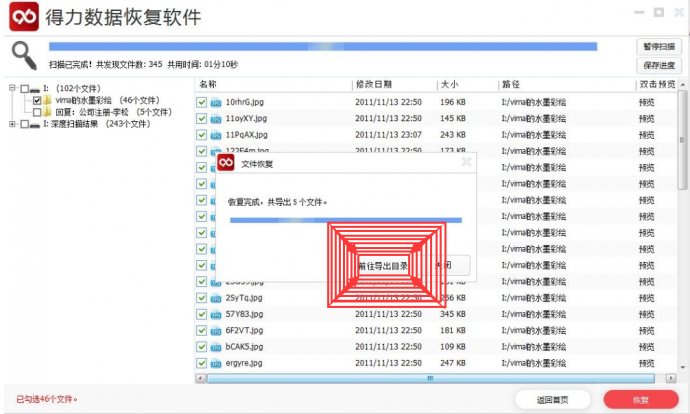Click the 345 KB size of 57Y83.jpg
Viewport: 690px width, 414px height.
click(x=453, y=314)
